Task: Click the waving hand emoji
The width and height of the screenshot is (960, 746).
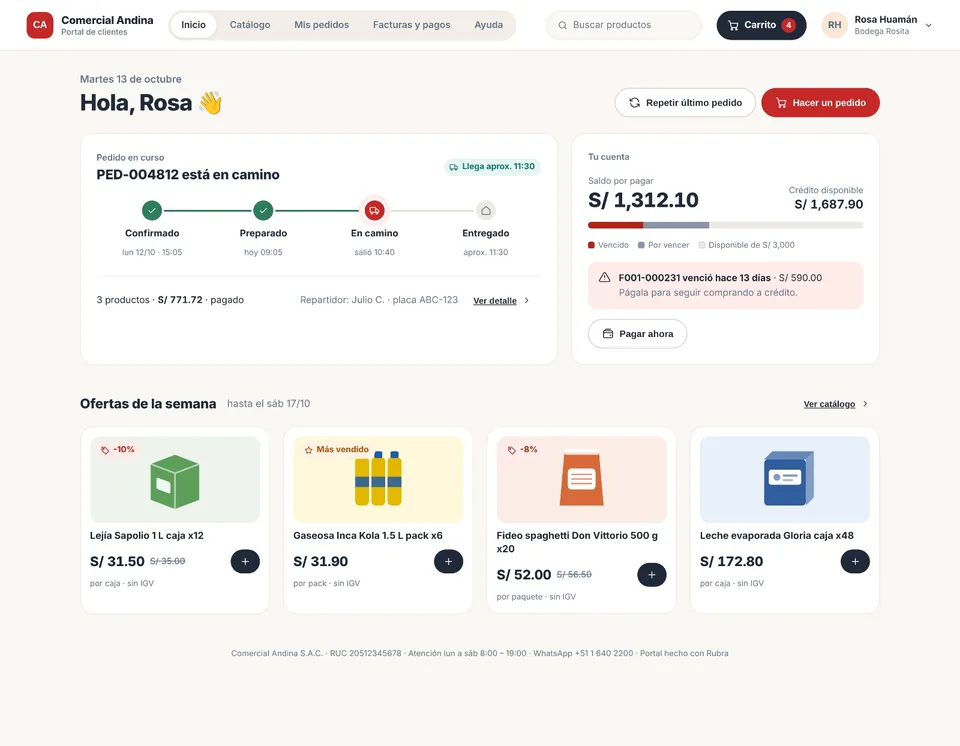Action: tap(210, 103)
